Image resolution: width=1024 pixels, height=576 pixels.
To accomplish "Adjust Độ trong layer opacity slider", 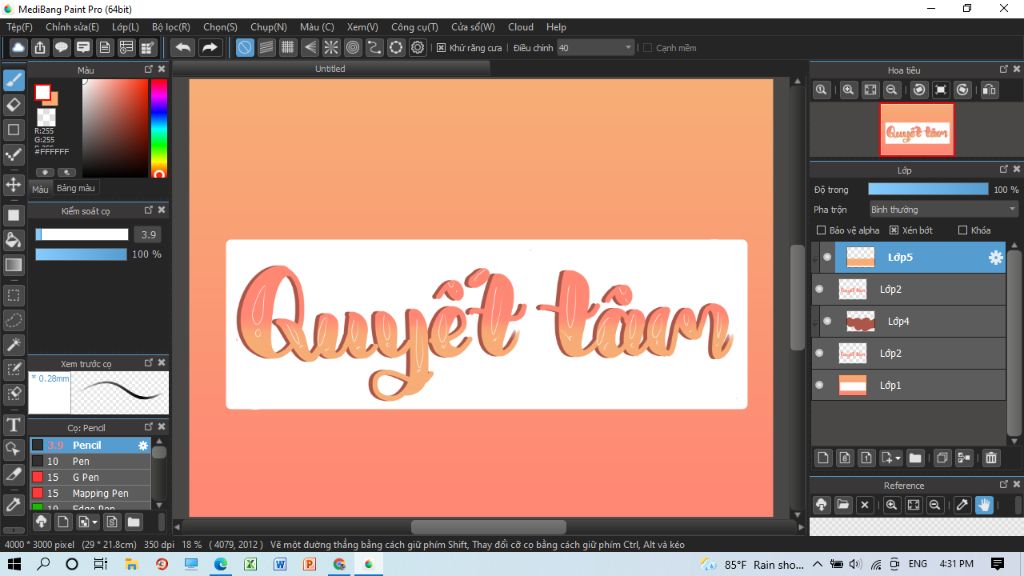I will [x=928, y=189].
